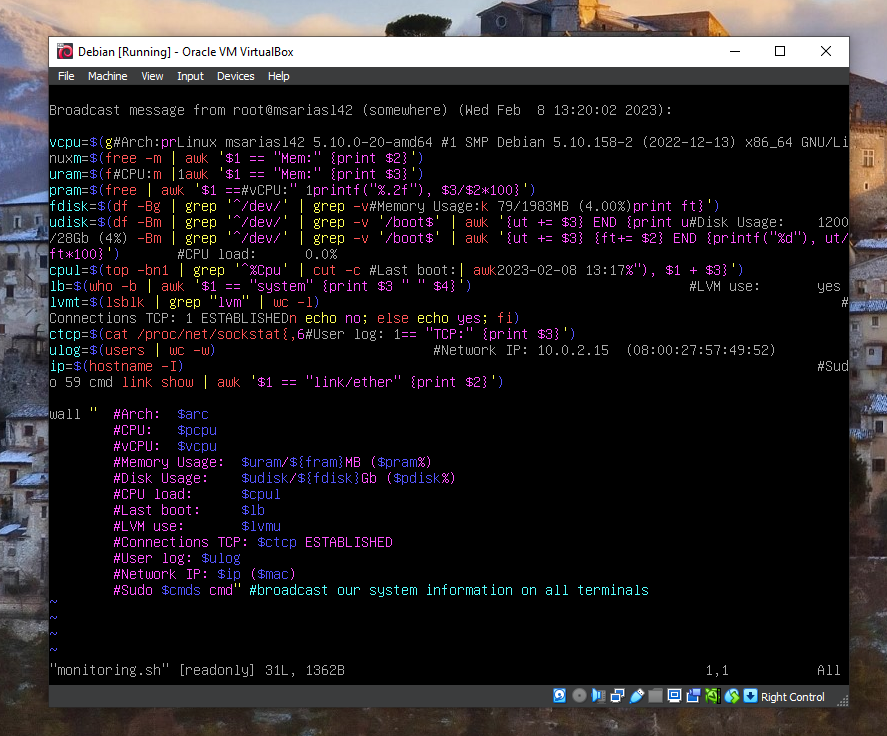Click the "Debian [Running] - Oracle VM VirtualBox" title
The image size is (887, 736).
tap(186, 51)
